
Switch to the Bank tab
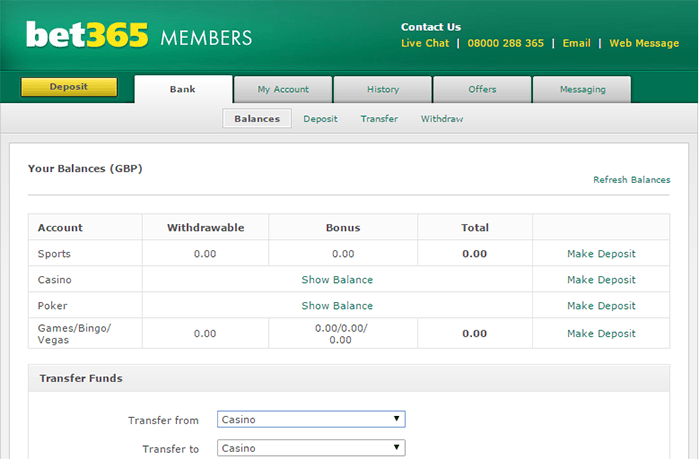pos(183,89)
